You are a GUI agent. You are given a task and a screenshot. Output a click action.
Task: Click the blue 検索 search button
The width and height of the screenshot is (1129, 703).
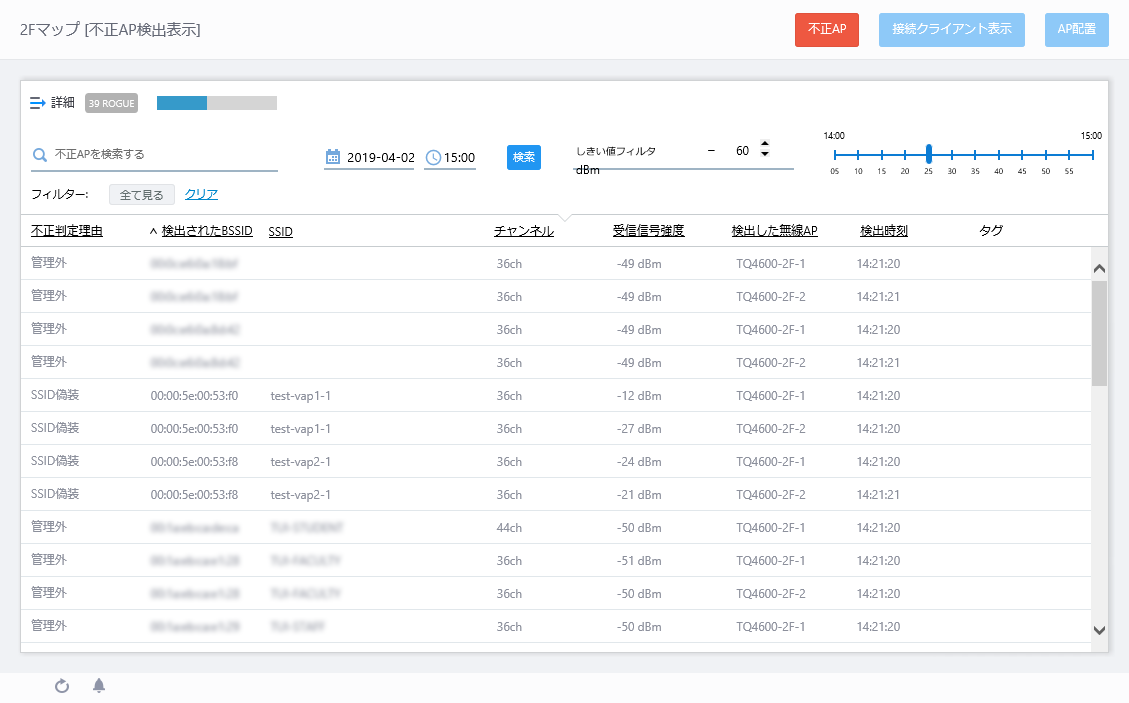point(523,157)
